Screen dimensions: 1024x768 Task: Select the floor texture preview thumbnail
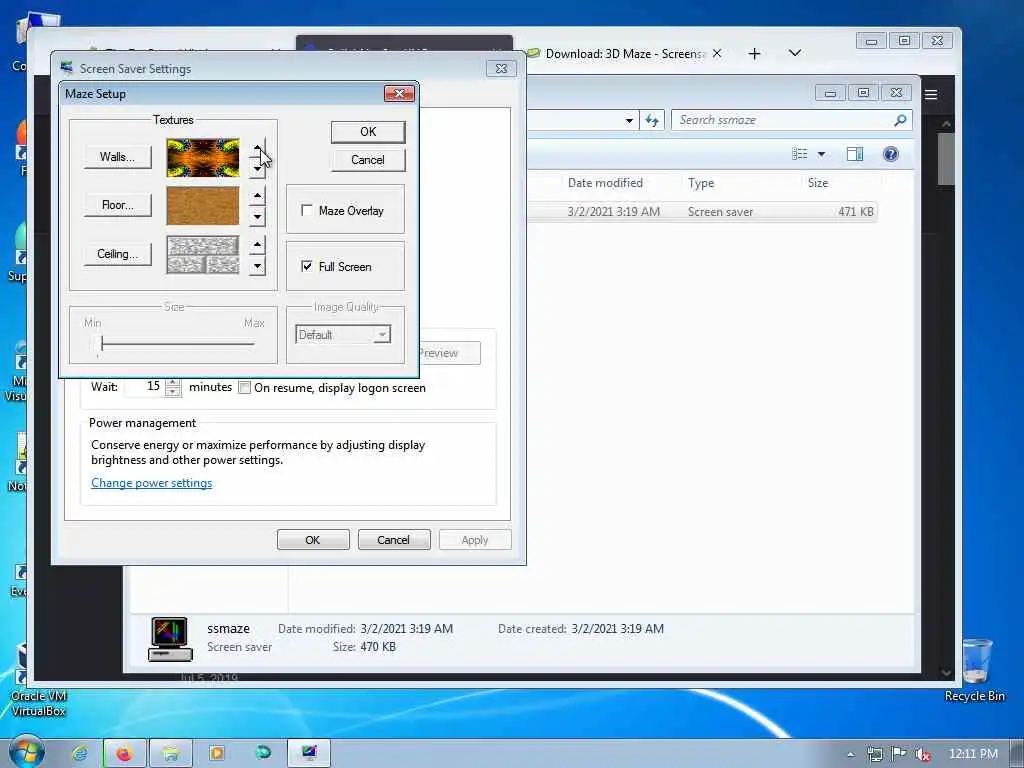point(203,206)
